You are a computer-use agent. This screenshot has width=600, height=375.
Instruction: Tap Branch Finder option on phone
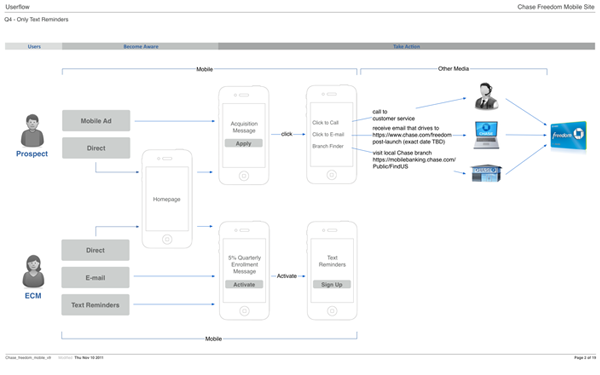coord(328,146)
